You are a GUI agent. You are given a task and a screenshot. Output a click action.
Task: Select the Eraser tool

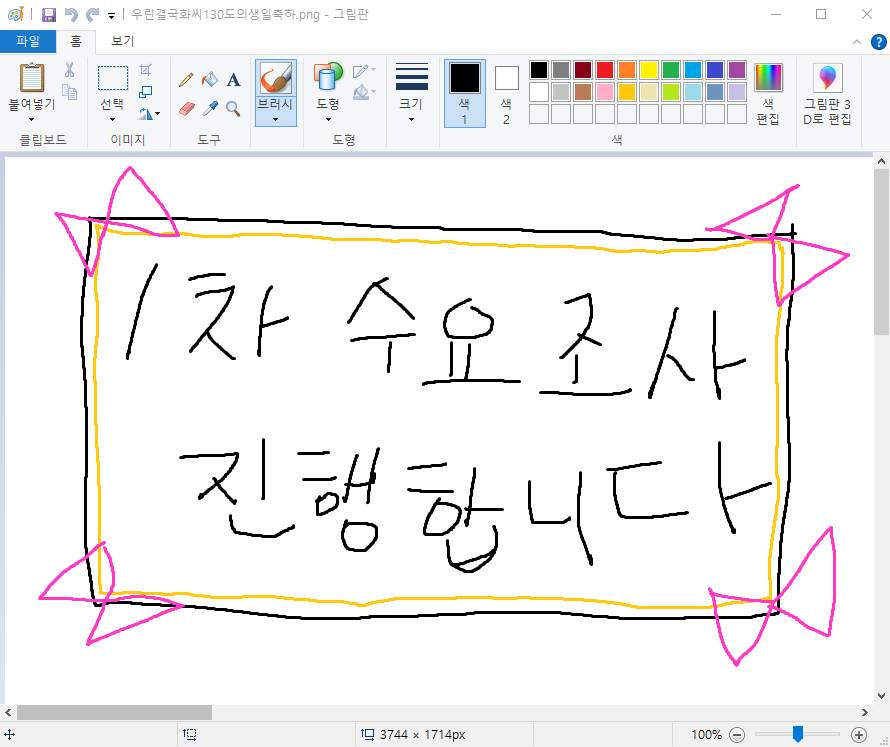coord(187,108)
